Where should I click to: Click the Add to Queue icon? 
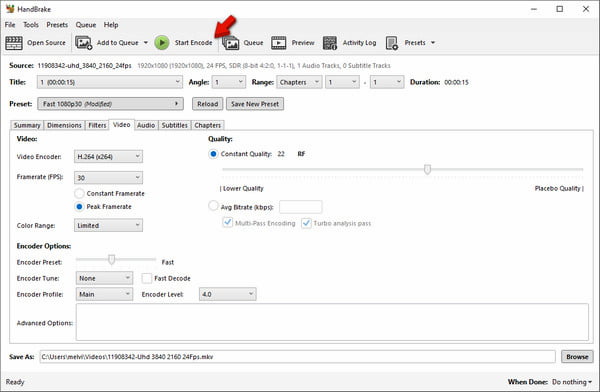83,43
